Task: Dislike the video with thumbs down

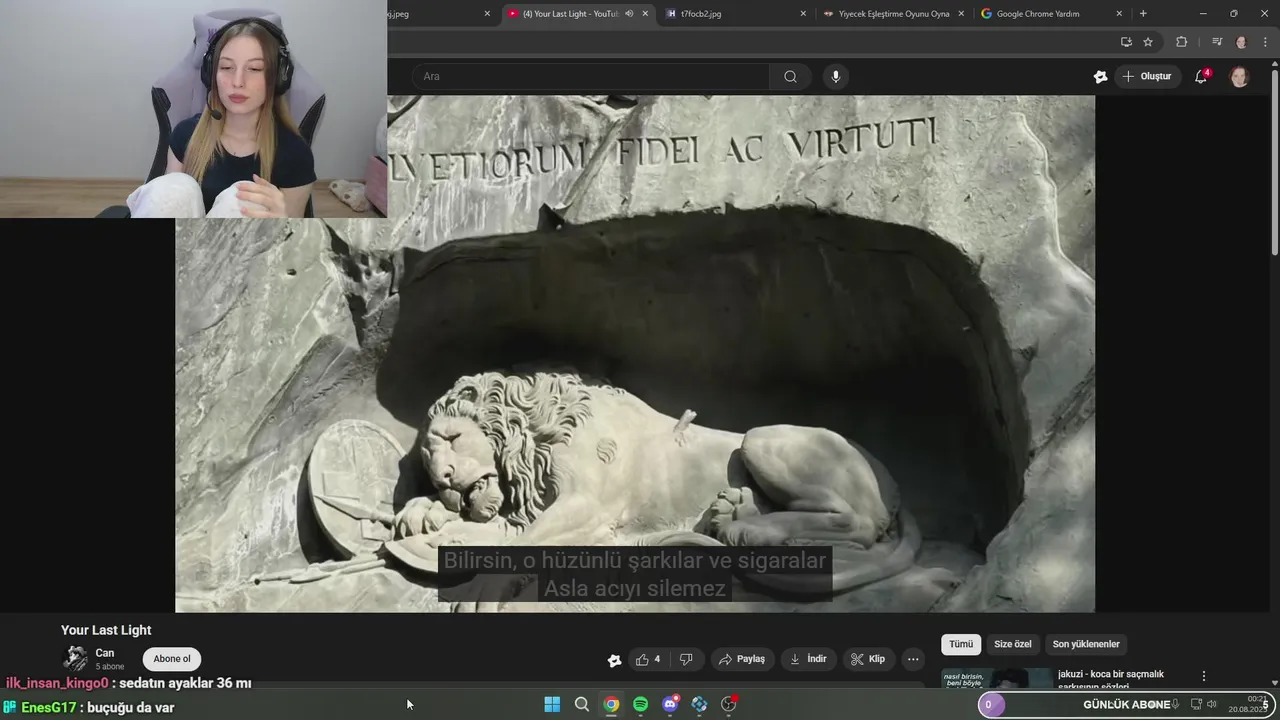Action: click(x=686, y=659)
